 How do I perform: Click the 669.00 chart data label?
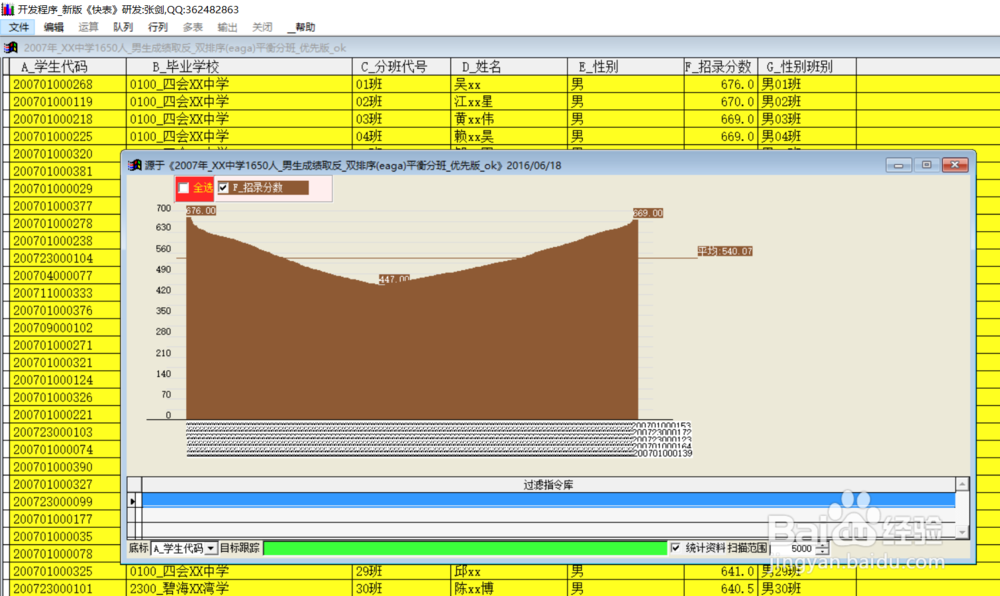[648, 213]
